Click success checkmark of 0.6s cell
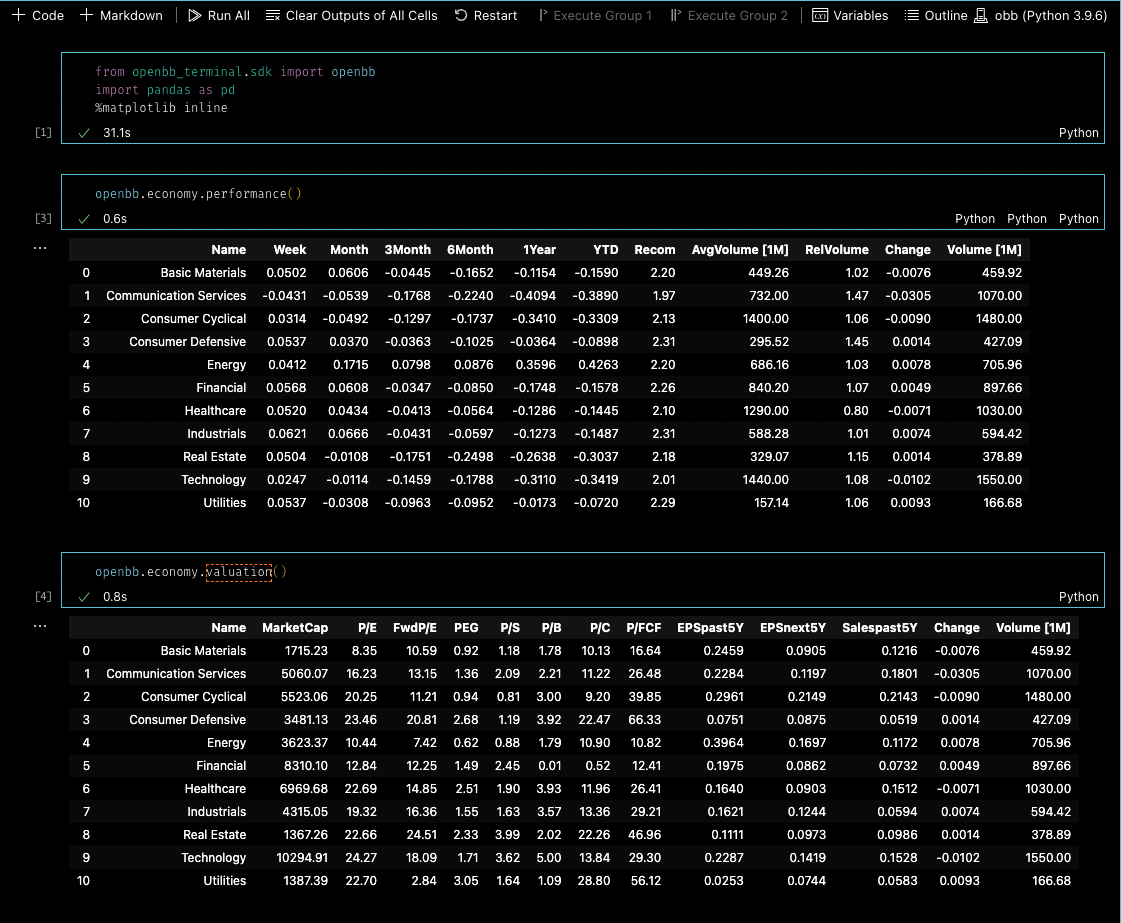This screenshot has height=923, width=1121. pyautogui.click(x=84, y=219)
